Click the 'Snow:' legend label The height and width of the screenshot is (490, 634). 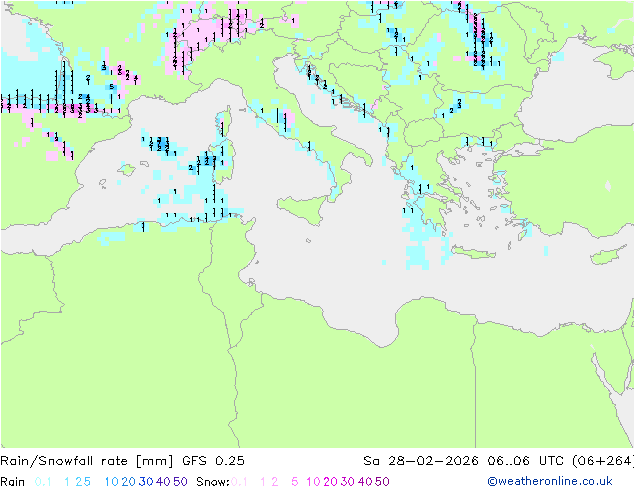coord(213,482)
